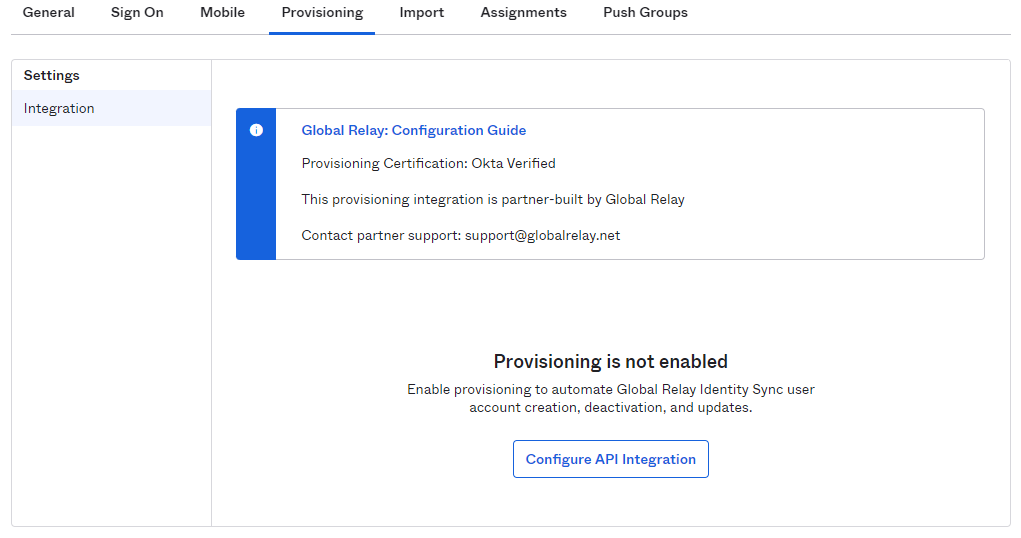This screenshot has width=1021, height=538.
Task: Open the General tab
Action: (49, 12)
